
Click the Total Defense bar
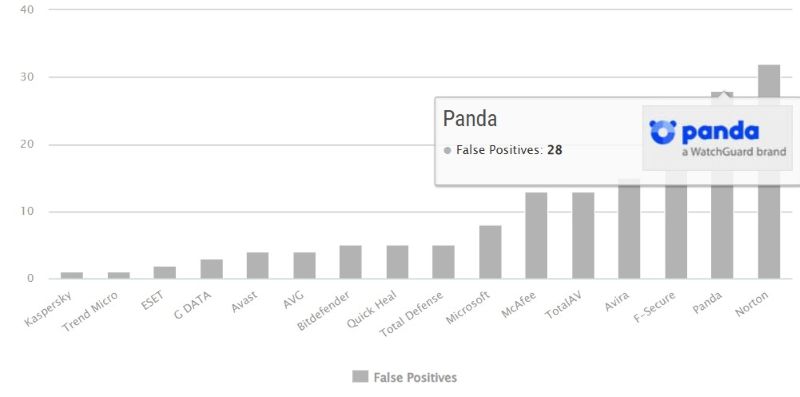[x=443, y=262]
